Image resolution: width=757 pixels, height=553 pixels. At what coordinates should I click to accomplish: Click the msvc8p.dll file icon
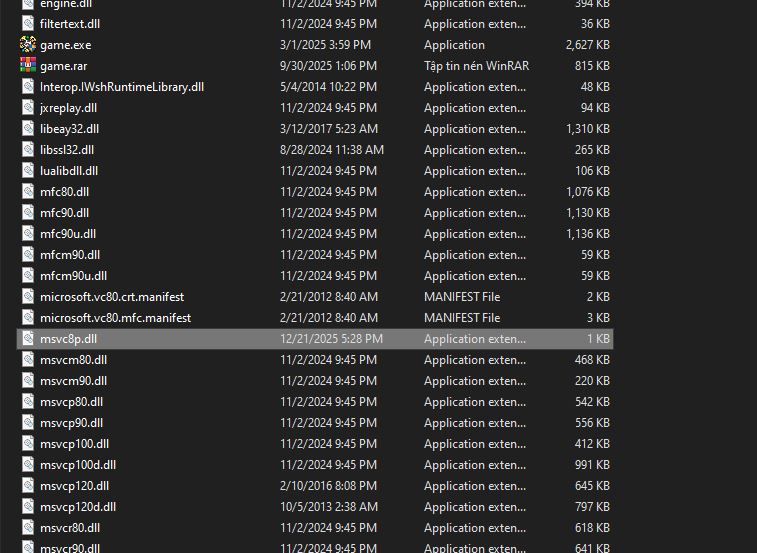click(27, 339)
